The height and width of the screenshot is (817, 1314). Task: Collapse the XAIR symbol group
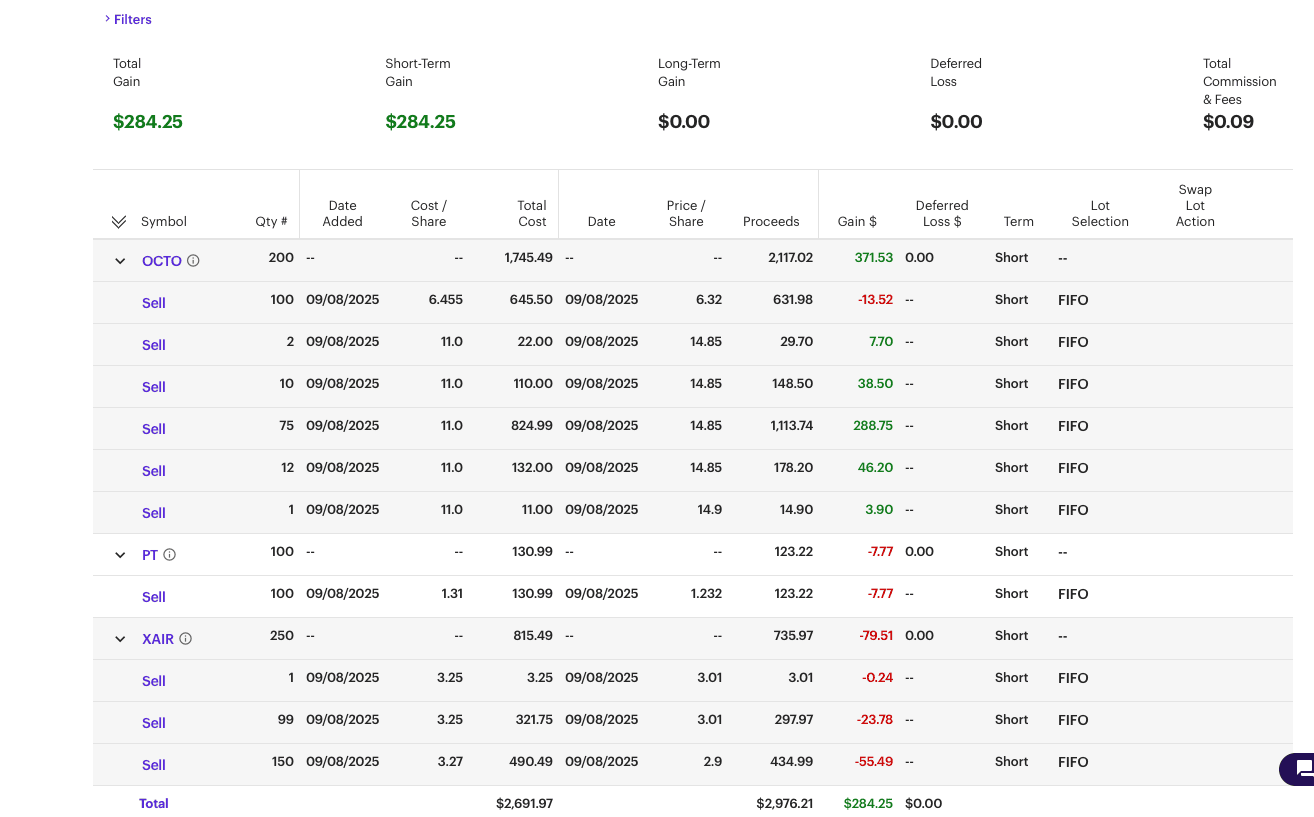120,639
